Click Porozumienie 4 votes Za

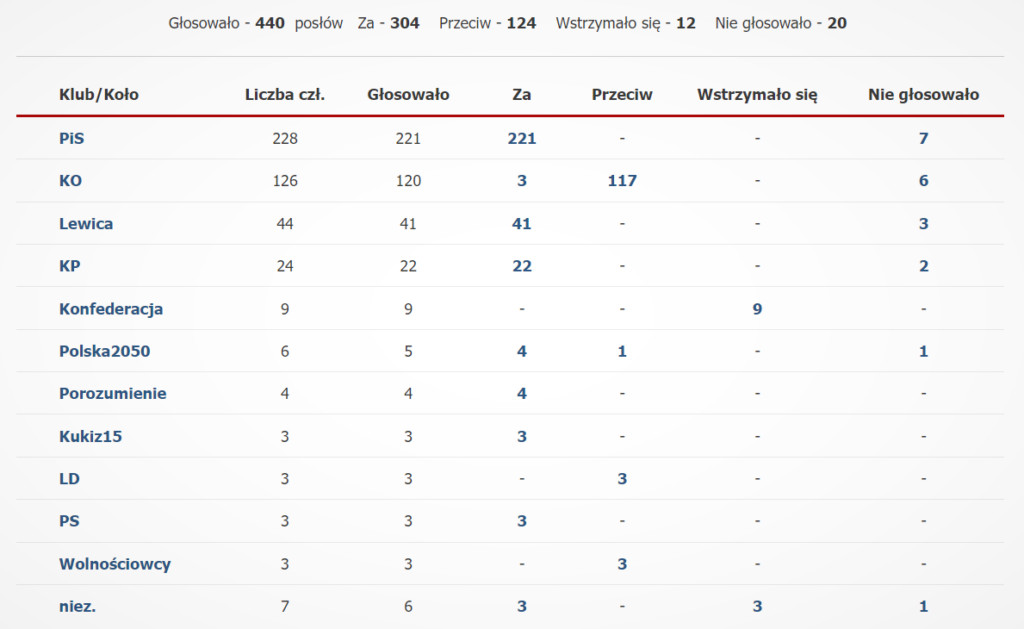click(x=522, y=394)
